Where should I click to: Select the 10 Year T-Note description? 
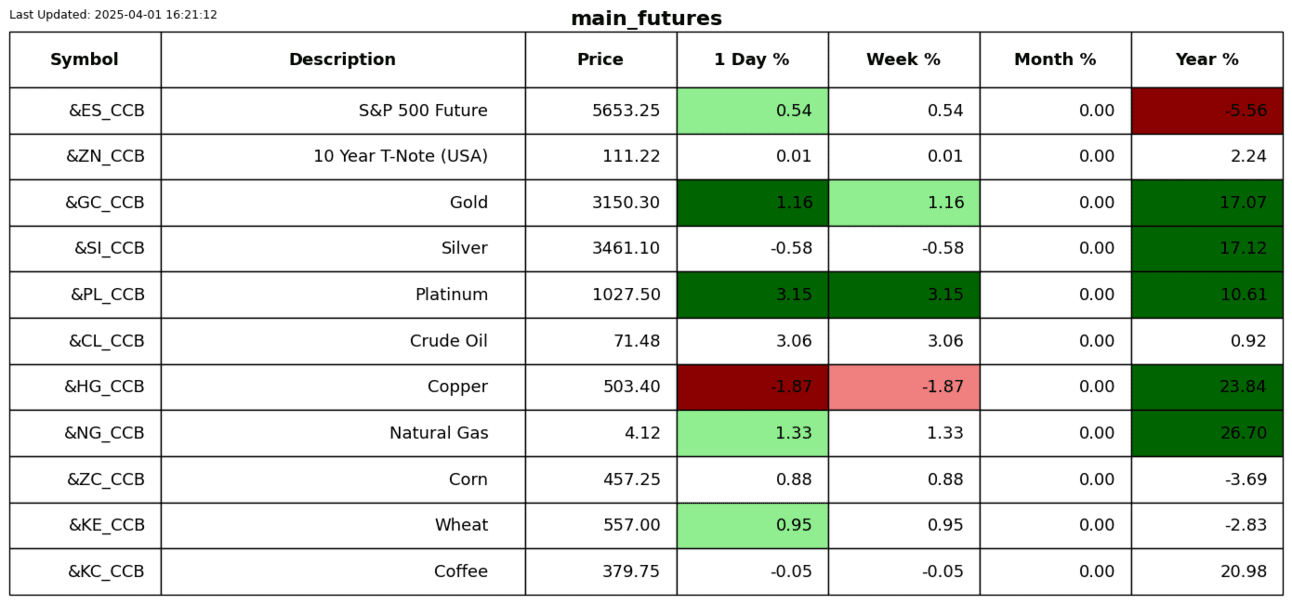point(400,157)
